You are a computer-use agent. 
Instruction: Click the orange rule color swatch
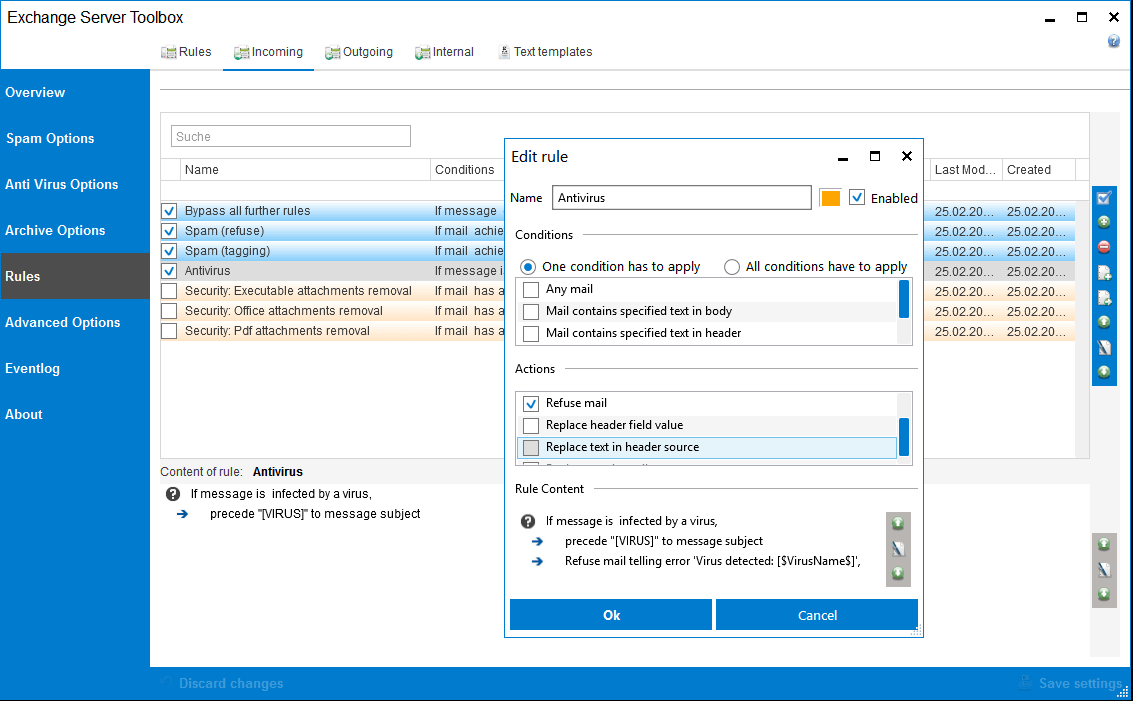(x=830, y=198)
